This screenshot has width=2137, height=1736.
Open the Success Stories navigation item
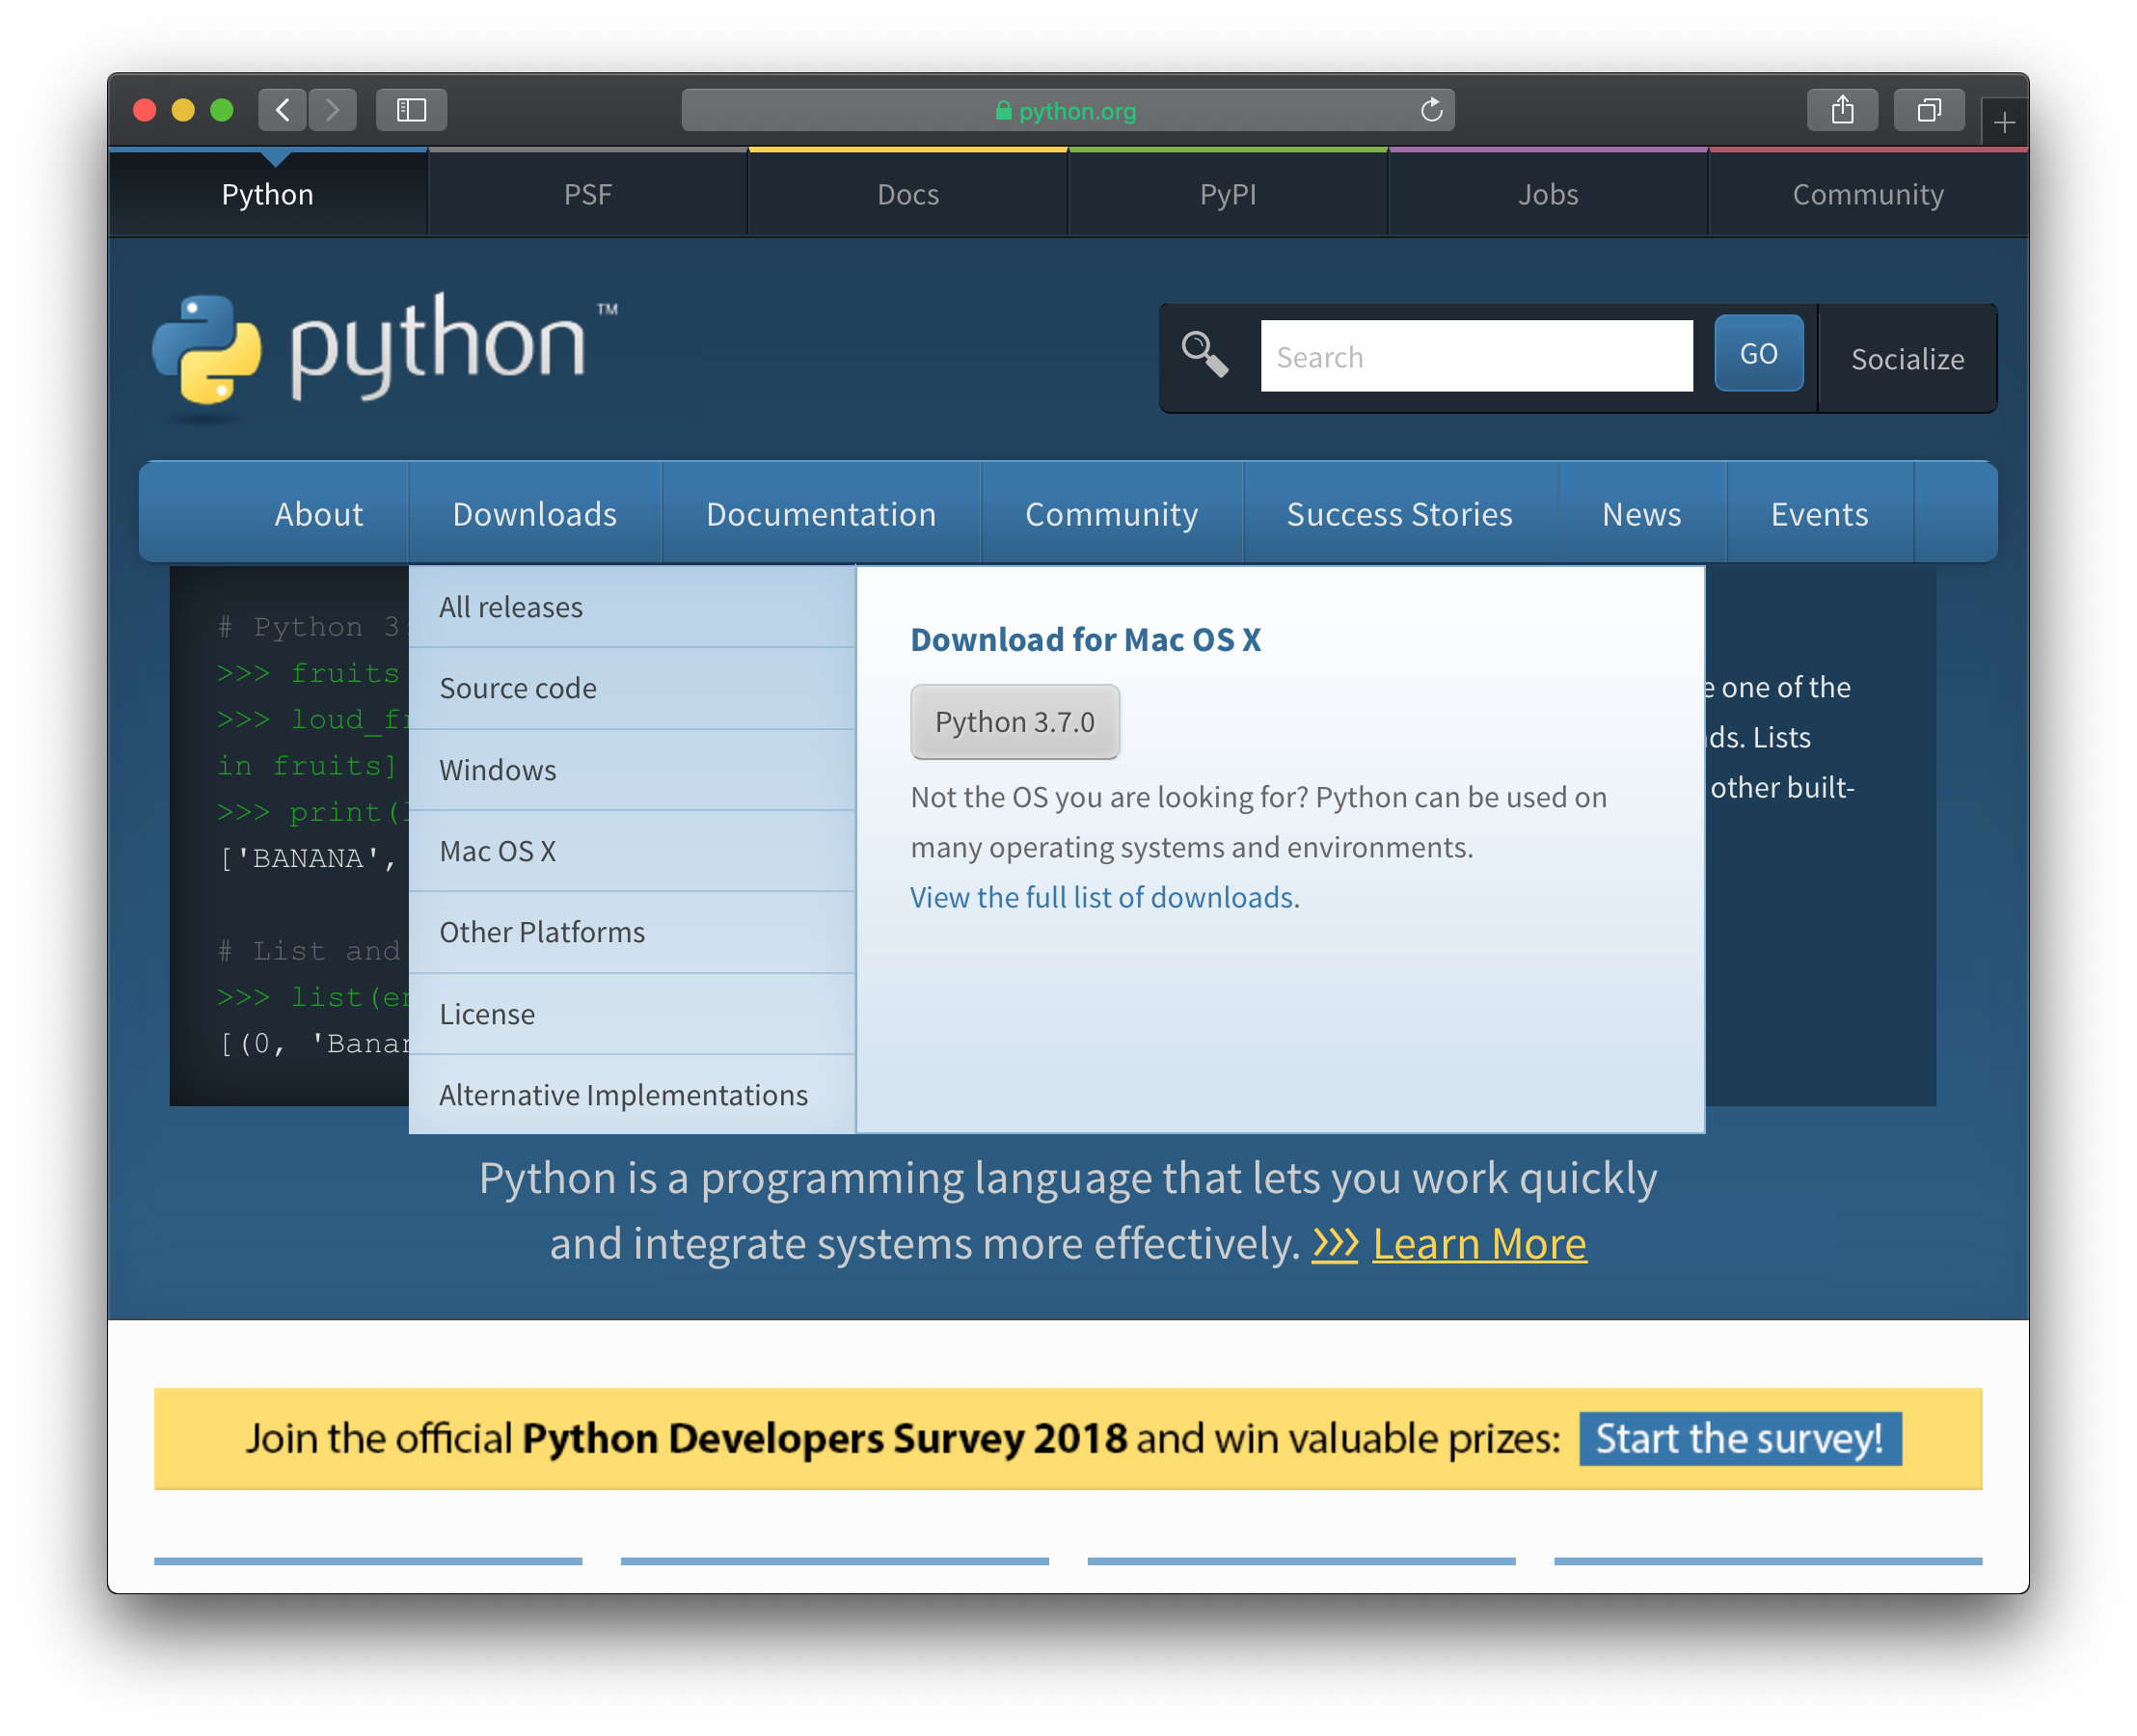coord(1399,514)
